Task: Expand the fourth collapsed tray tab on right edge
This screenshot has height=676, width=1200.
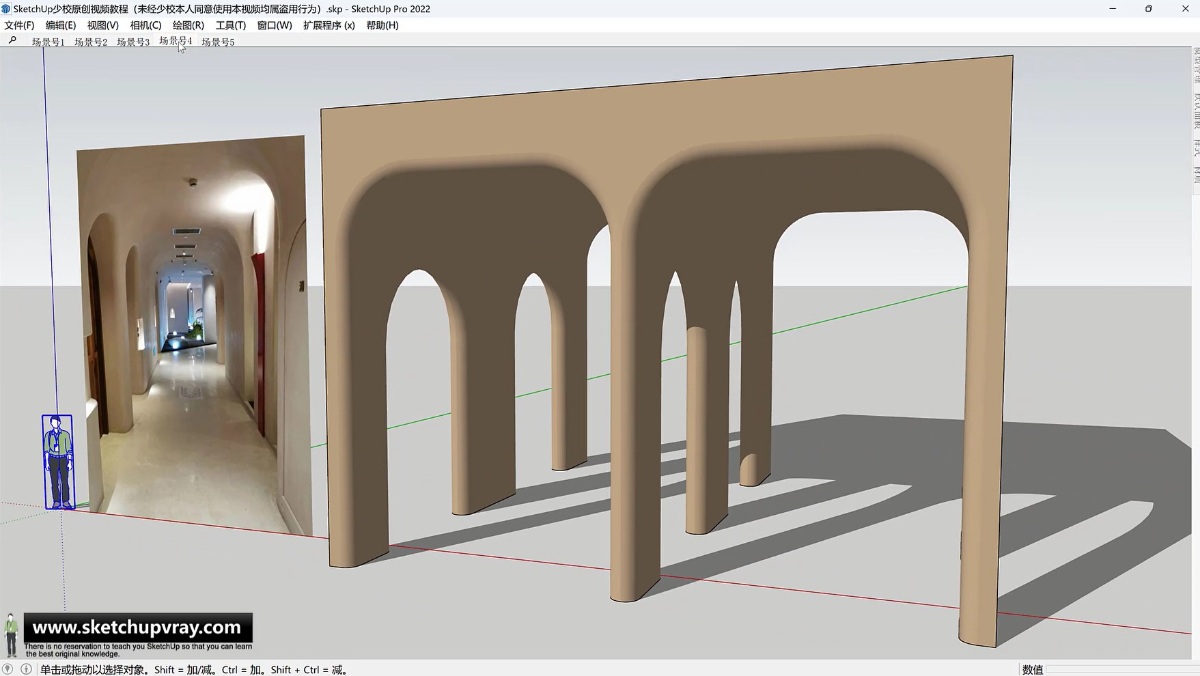Action: coord(1196,176)
